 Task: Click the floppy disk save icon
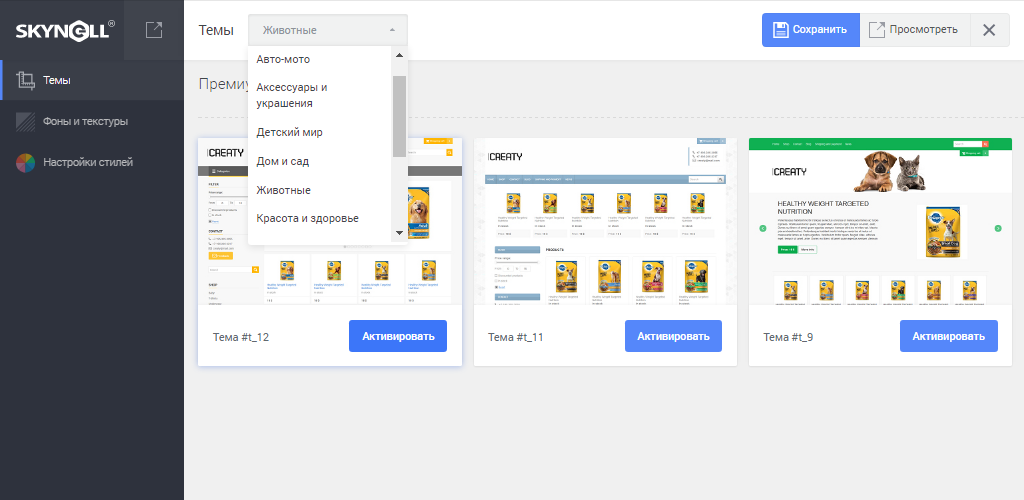(780, 29)
